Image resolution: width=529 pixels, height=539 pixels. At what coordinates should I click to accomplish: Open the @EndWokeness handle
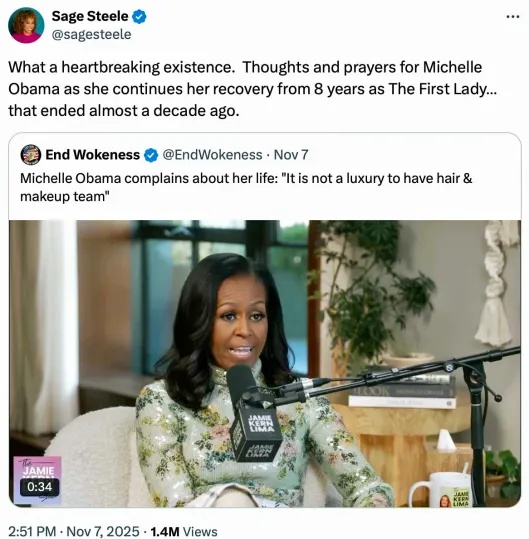[x=212, y=155]
